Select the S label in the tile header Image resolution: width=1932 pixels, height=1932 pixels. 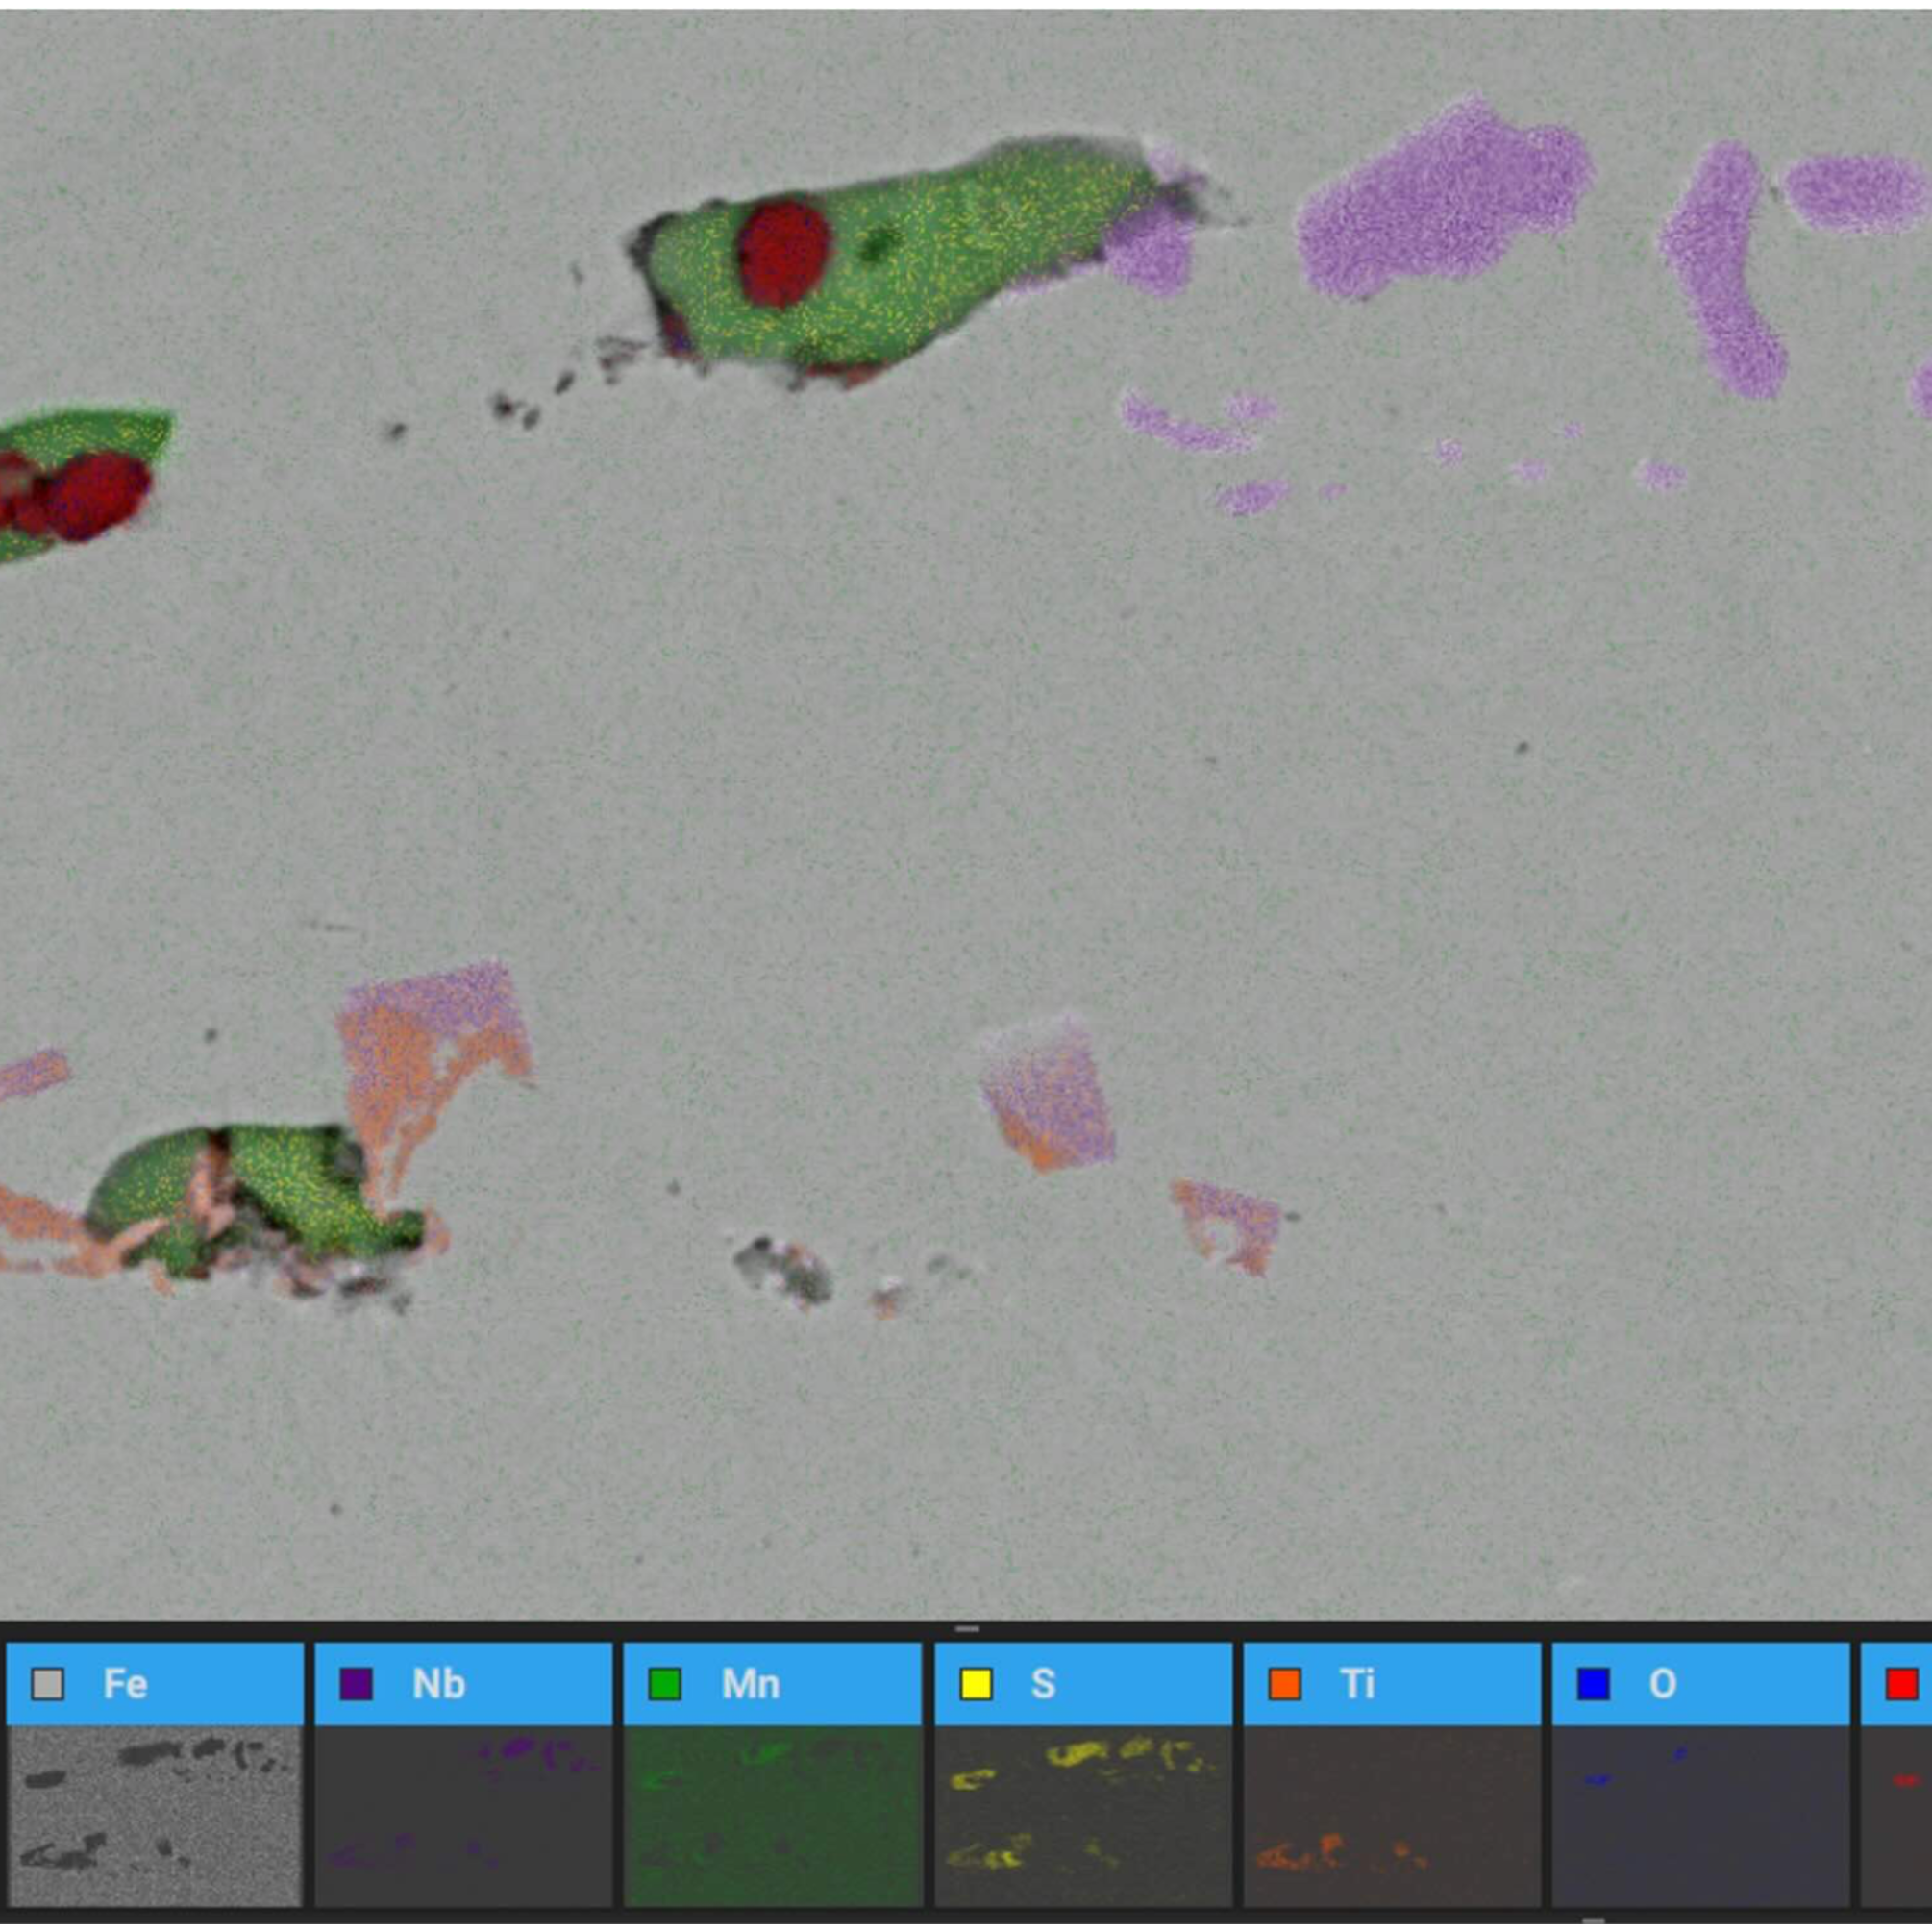1043,1684
